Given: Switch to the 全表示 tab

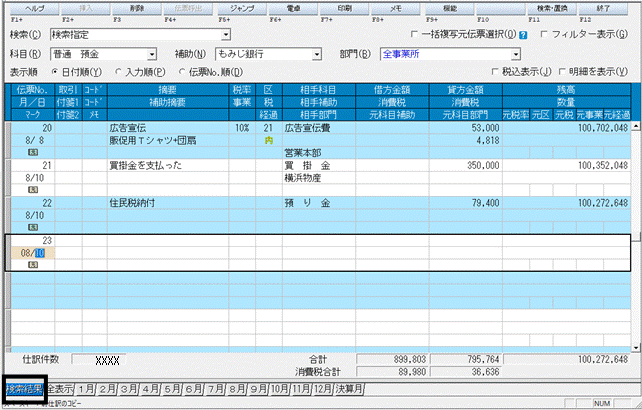Looking at the screenshot, I should pos(60,389).
